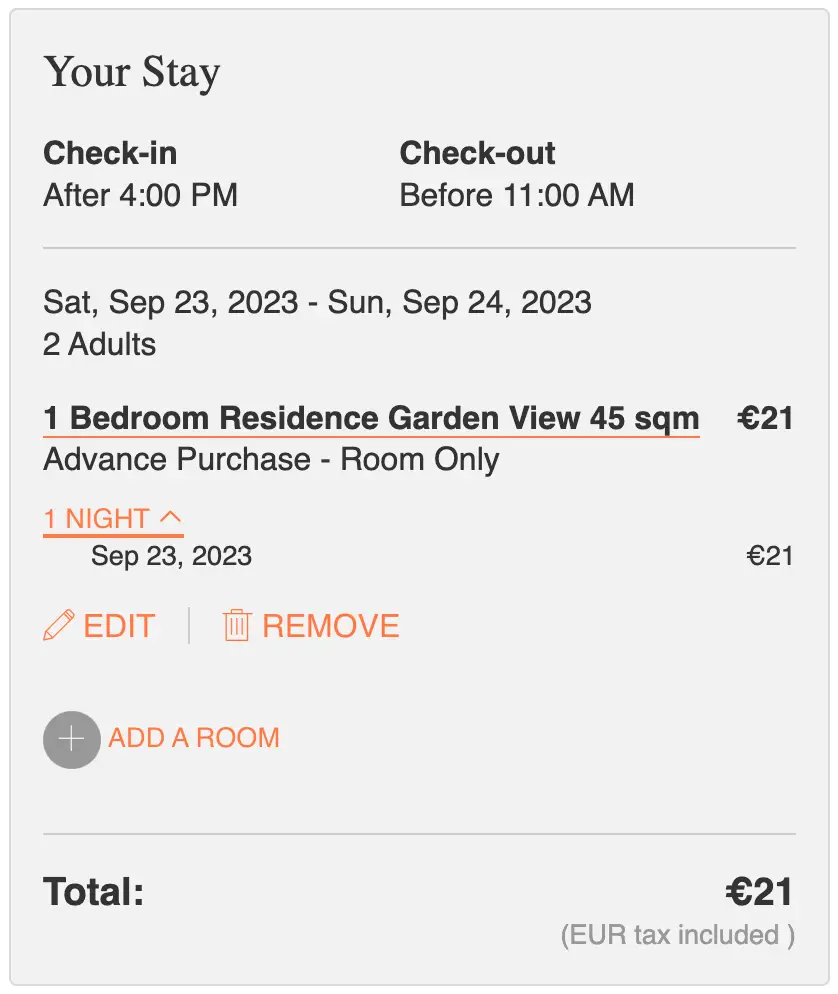Click the Sat, Sep 23 - Sun, Sep 24 dates
Viewport: 838px width, 994px height.
pyautogui.click(x=317, y=302)
